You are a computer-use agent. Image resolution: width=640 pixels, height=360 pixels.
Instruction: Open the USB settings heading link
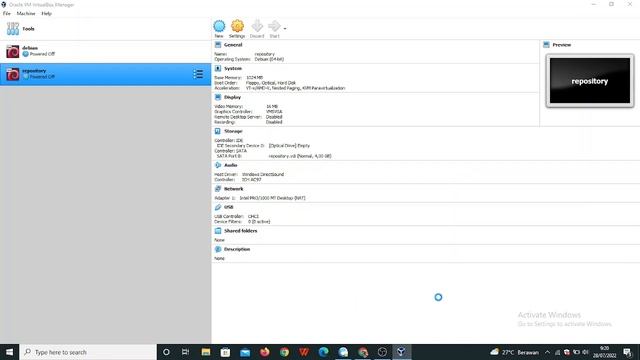pos(229,207)
